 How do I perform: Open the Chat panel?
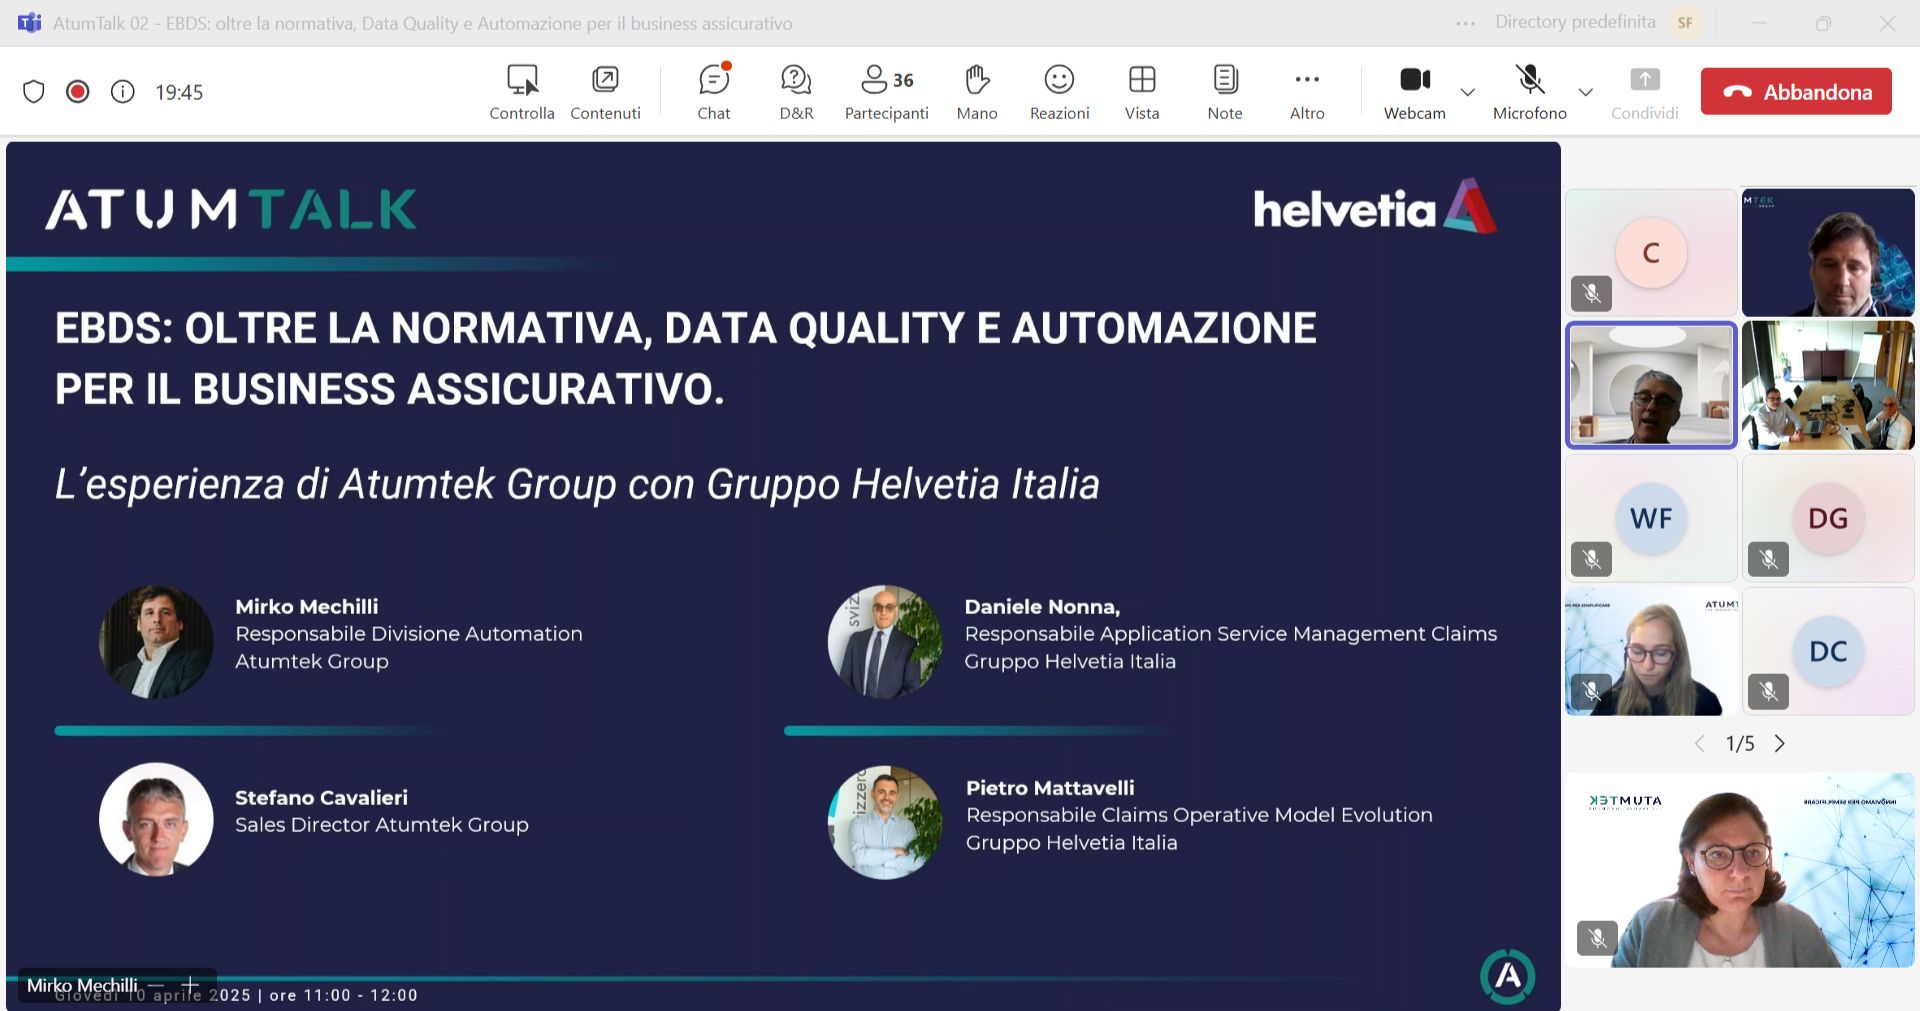[713, 91]
